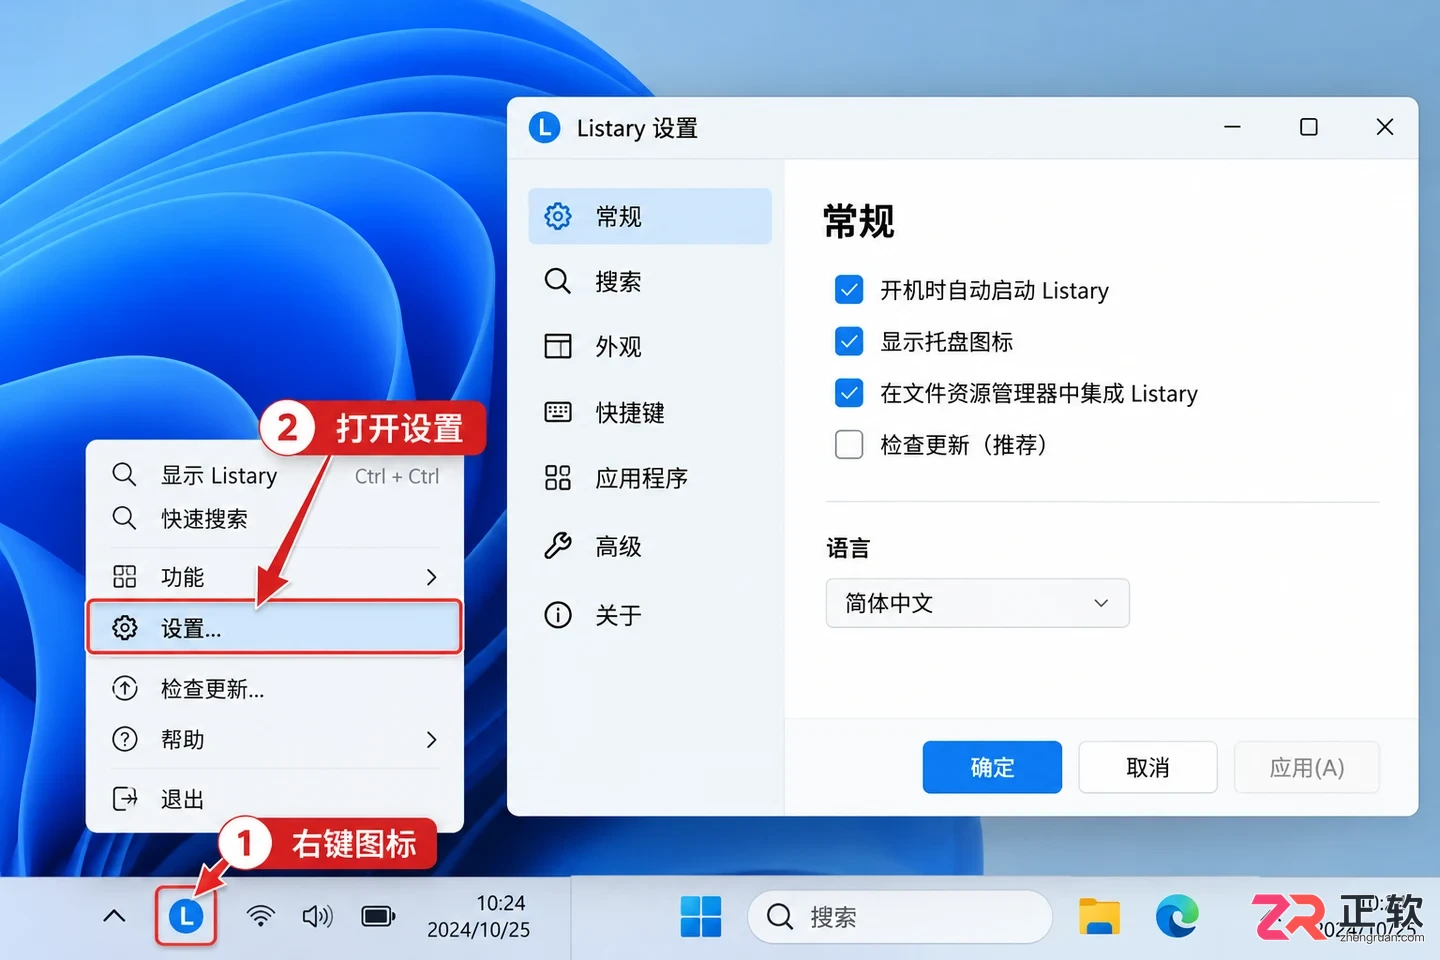Open the taskbar clock showing 10:24

click(479, 916)
